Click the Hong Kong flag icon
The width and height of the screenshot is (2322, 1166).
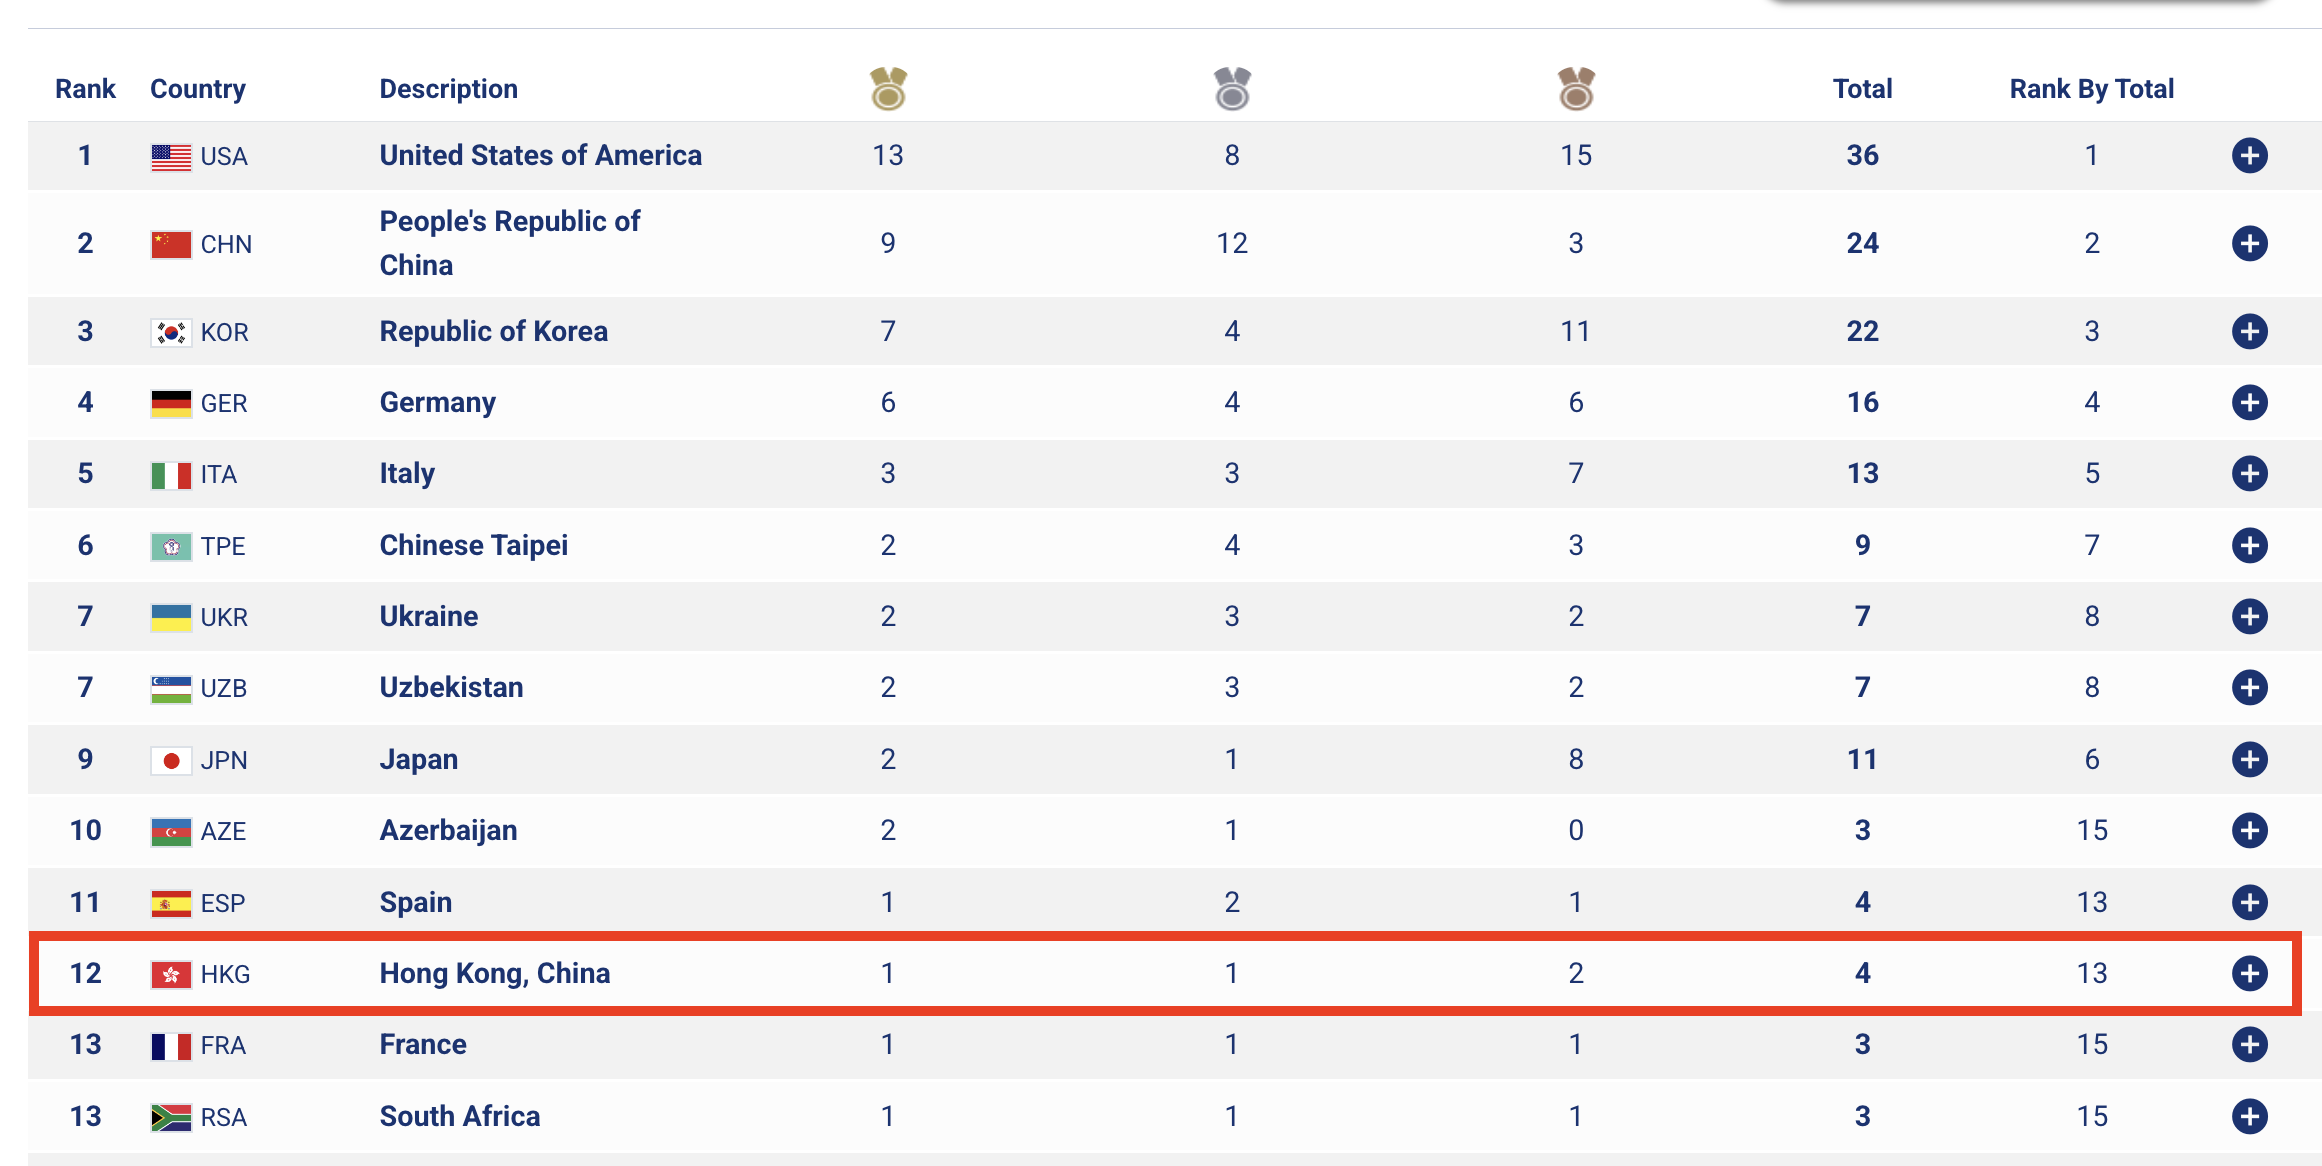coord(171,974)
